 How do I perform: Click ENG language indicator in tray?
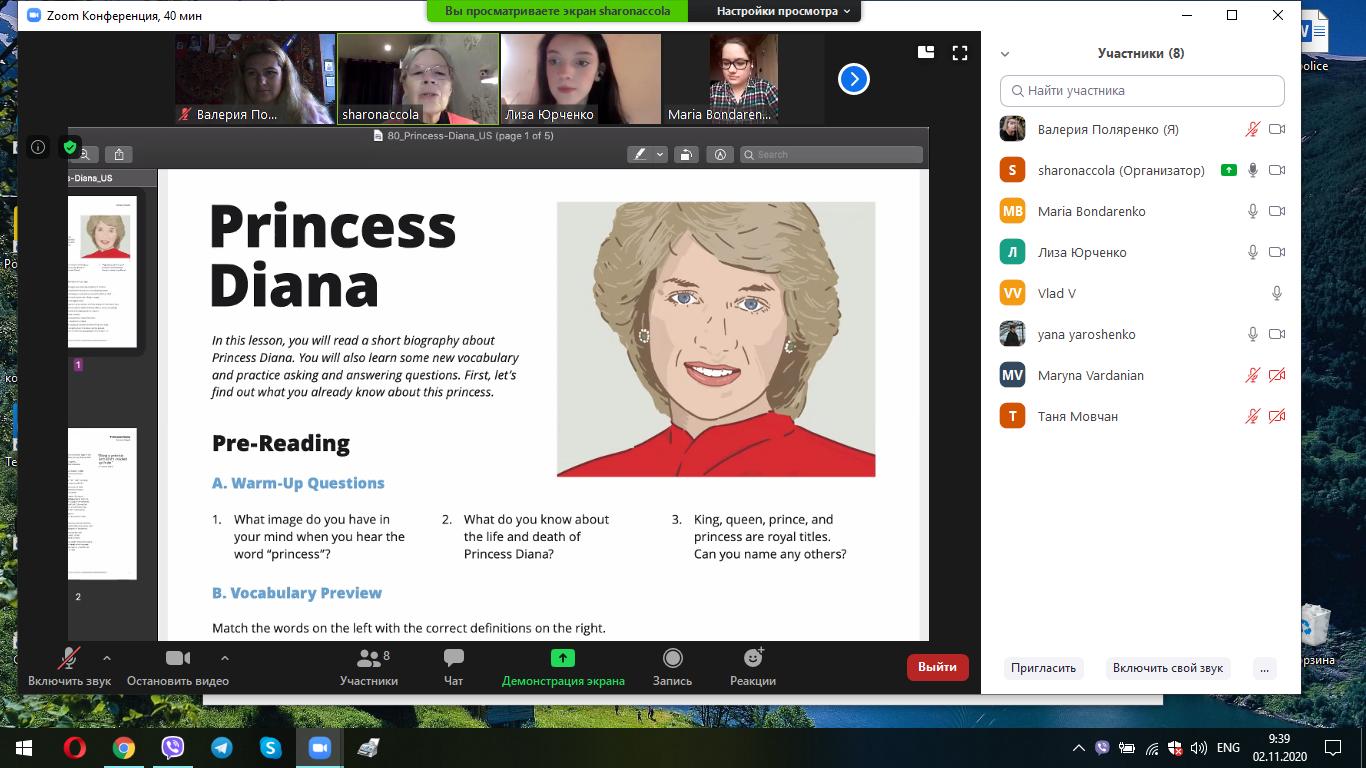(1228, 748)
